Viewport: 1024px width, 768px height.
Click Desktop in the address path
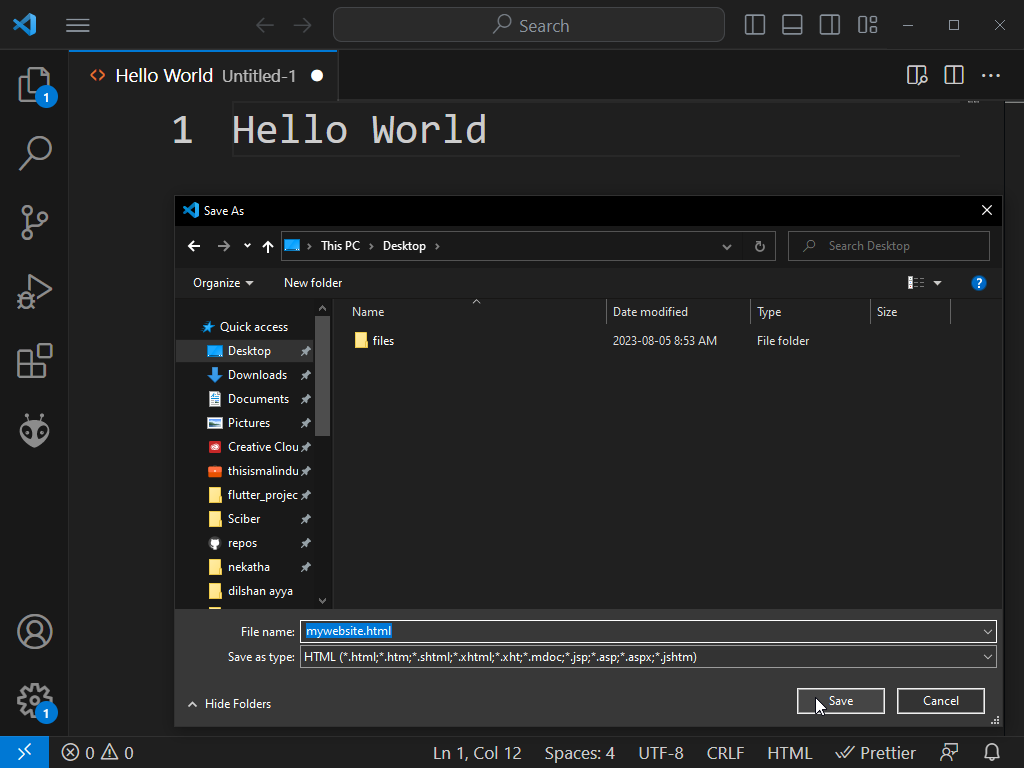click(x=404, y=246)
